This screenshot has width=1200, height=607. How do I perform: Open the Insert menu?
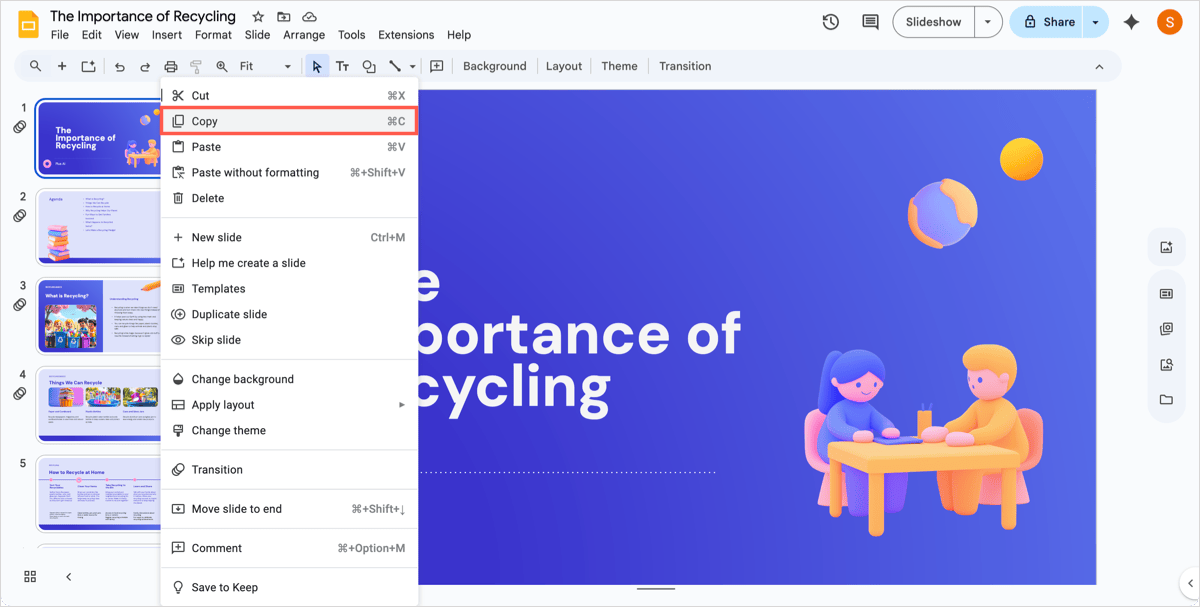[x=167, y=35]
